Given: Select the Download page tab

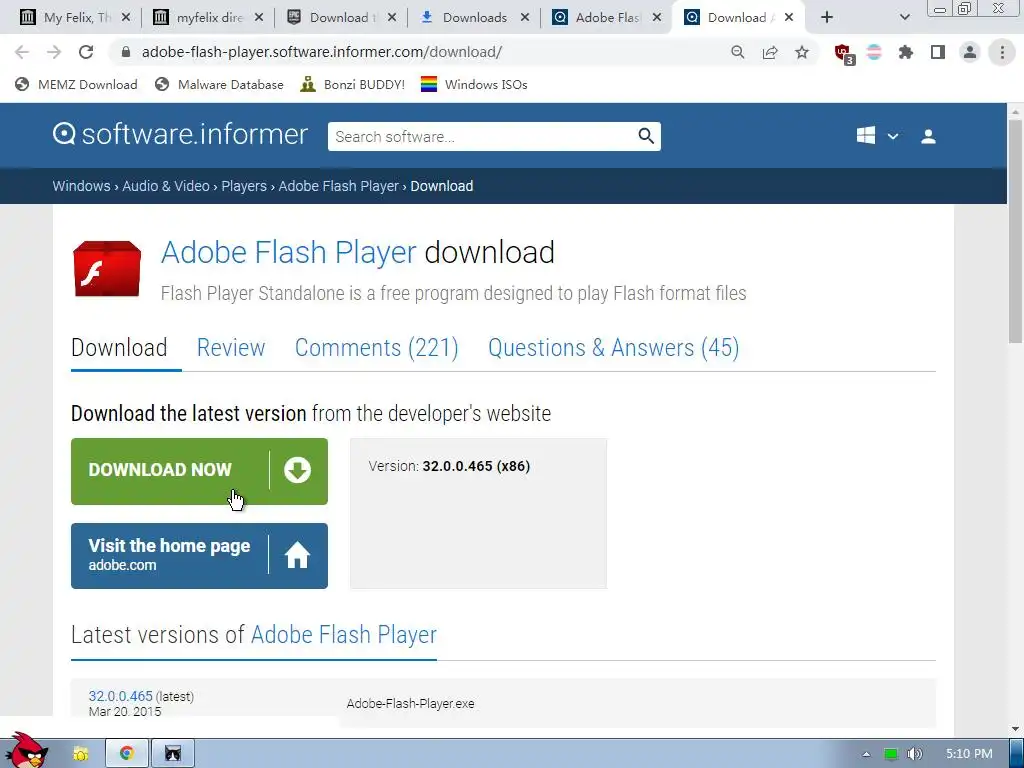Looking at the screenshot, I should (x=119, y=347).
